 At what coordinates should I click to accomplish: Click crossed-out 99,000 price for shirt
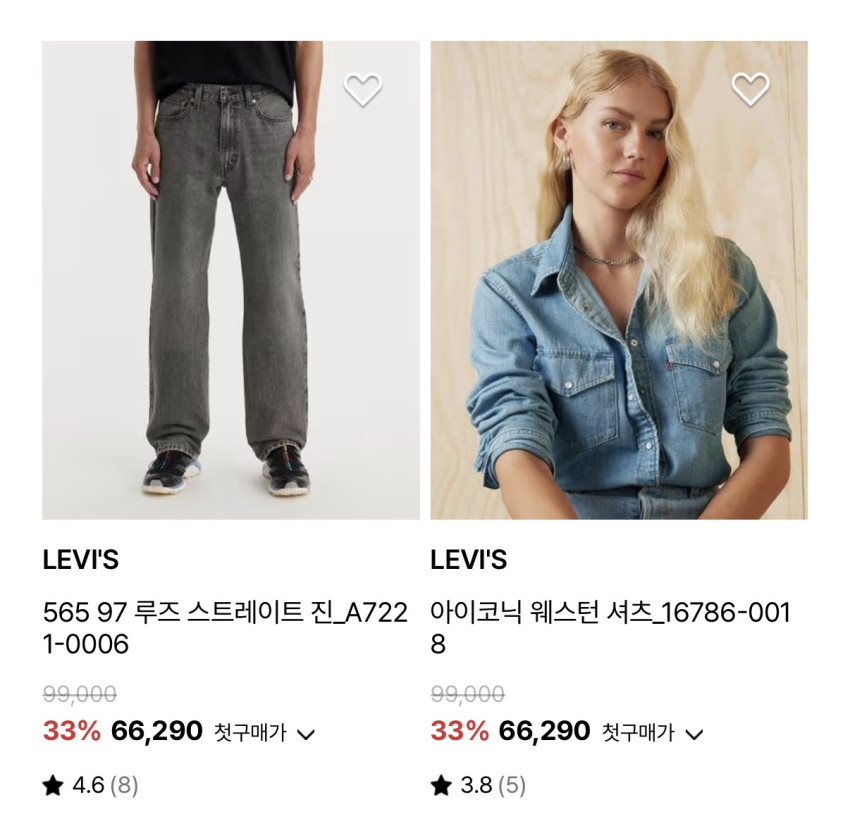tap(467, 694)
